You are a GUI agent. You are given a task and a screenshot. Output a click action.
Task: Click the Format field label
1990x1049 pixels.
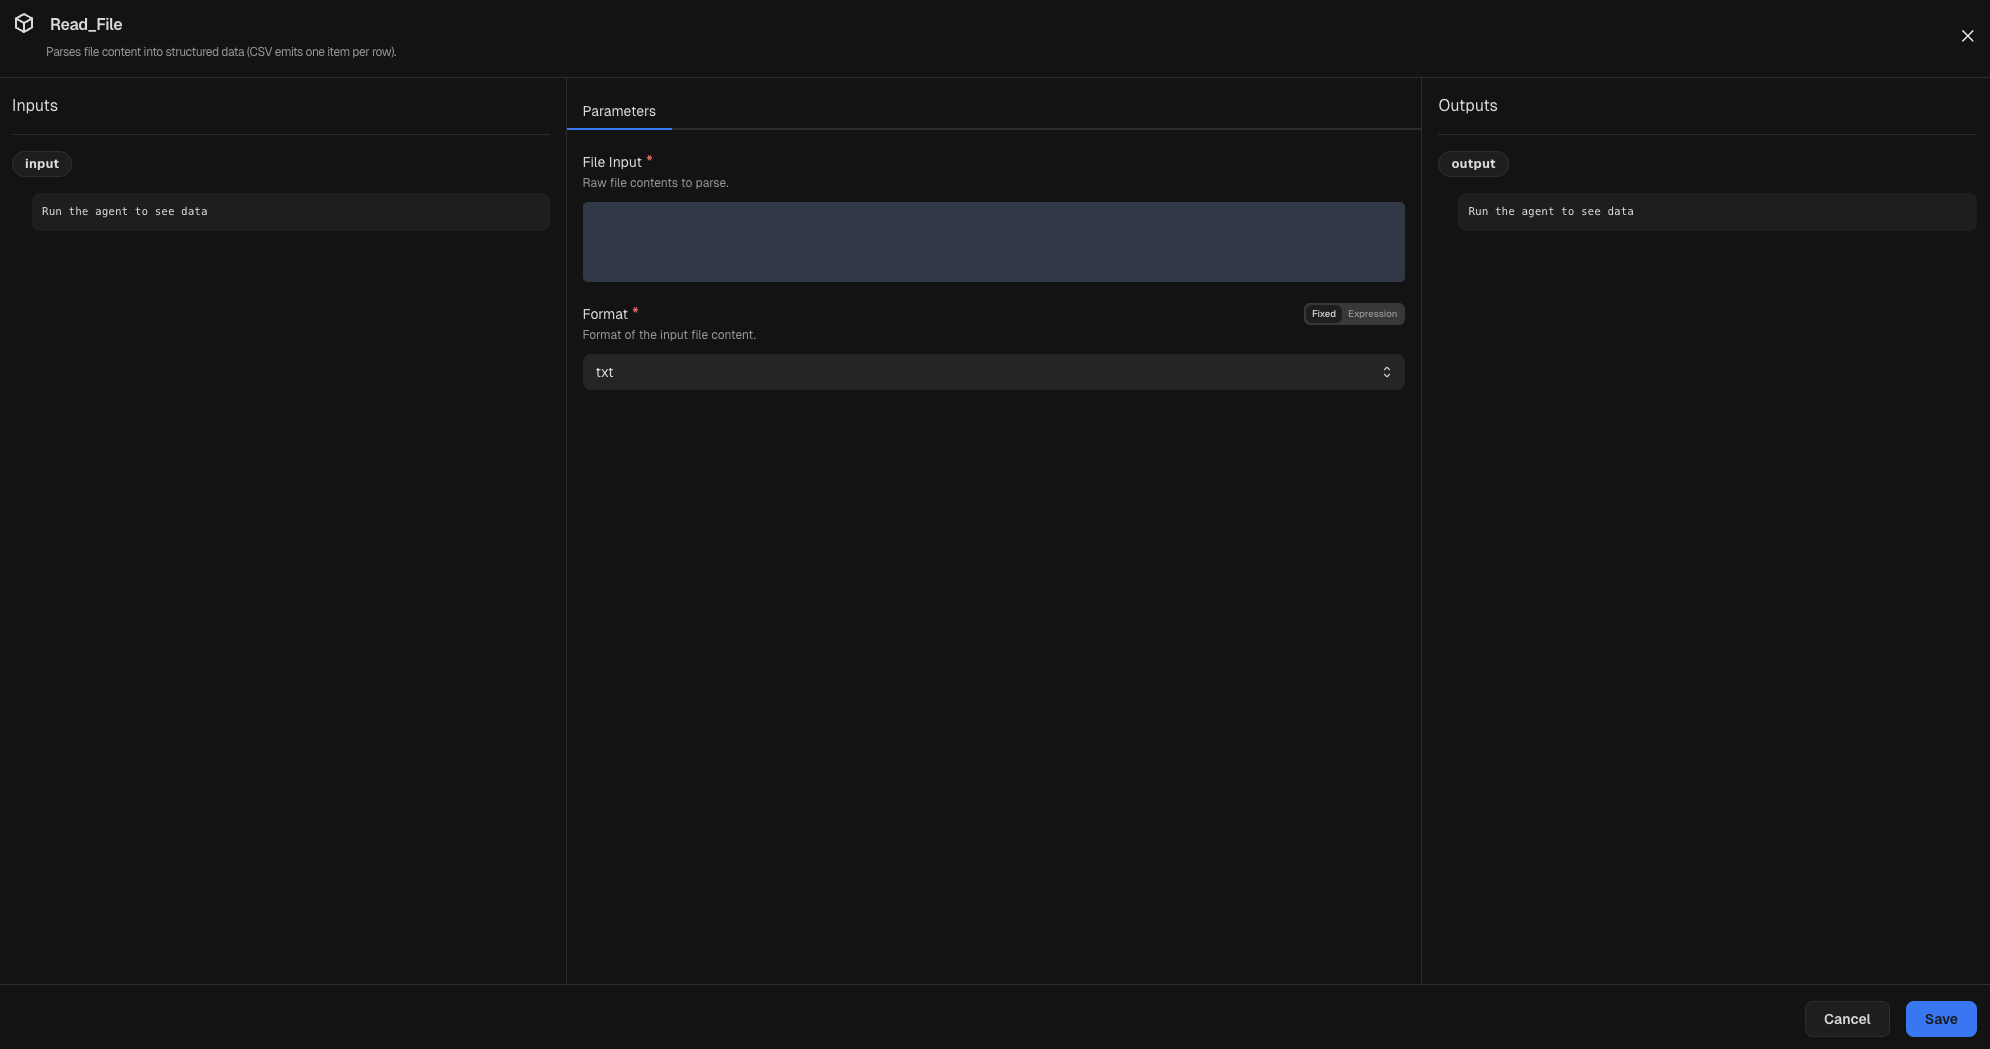pos(605,313)
